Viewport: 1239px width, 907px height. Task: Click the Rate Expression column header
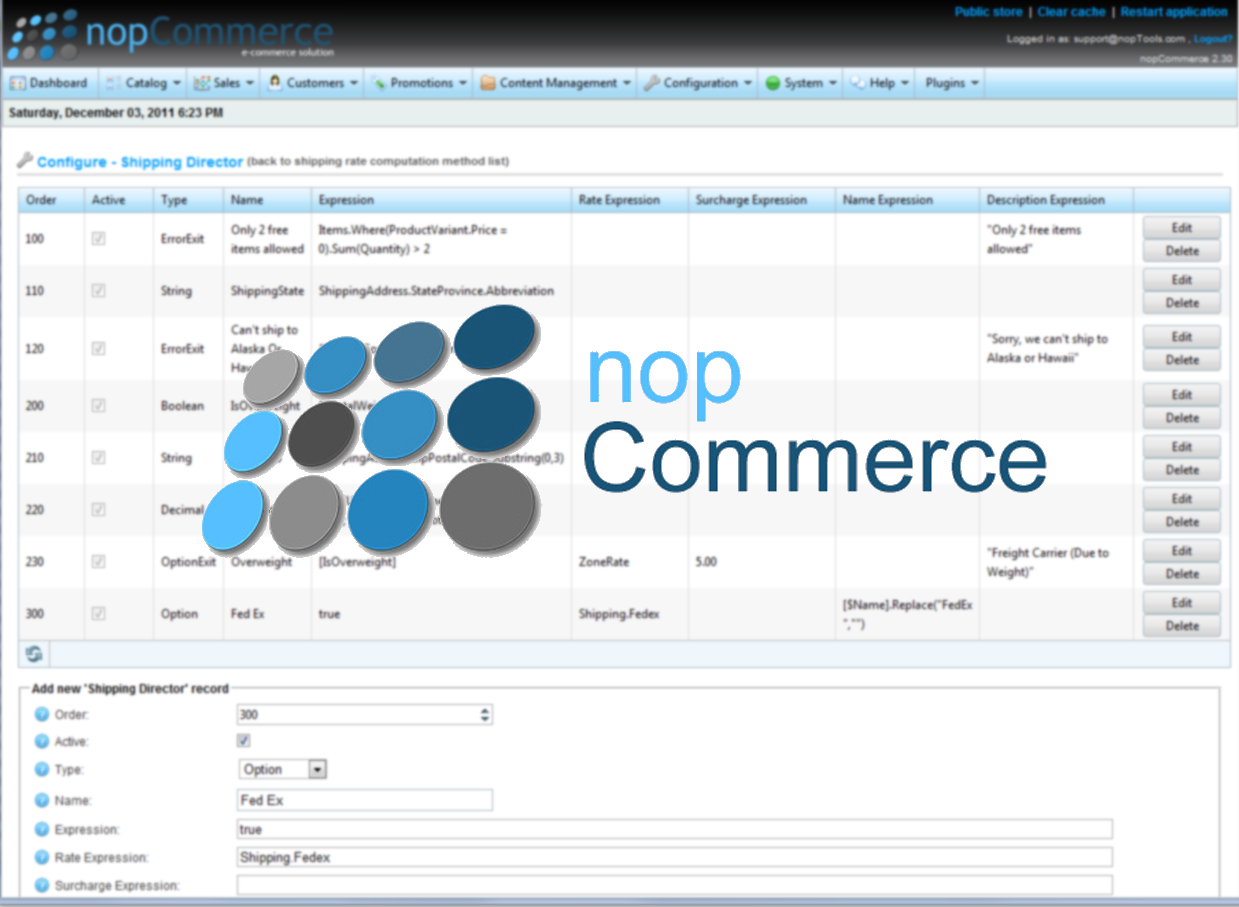coord(629,200)
